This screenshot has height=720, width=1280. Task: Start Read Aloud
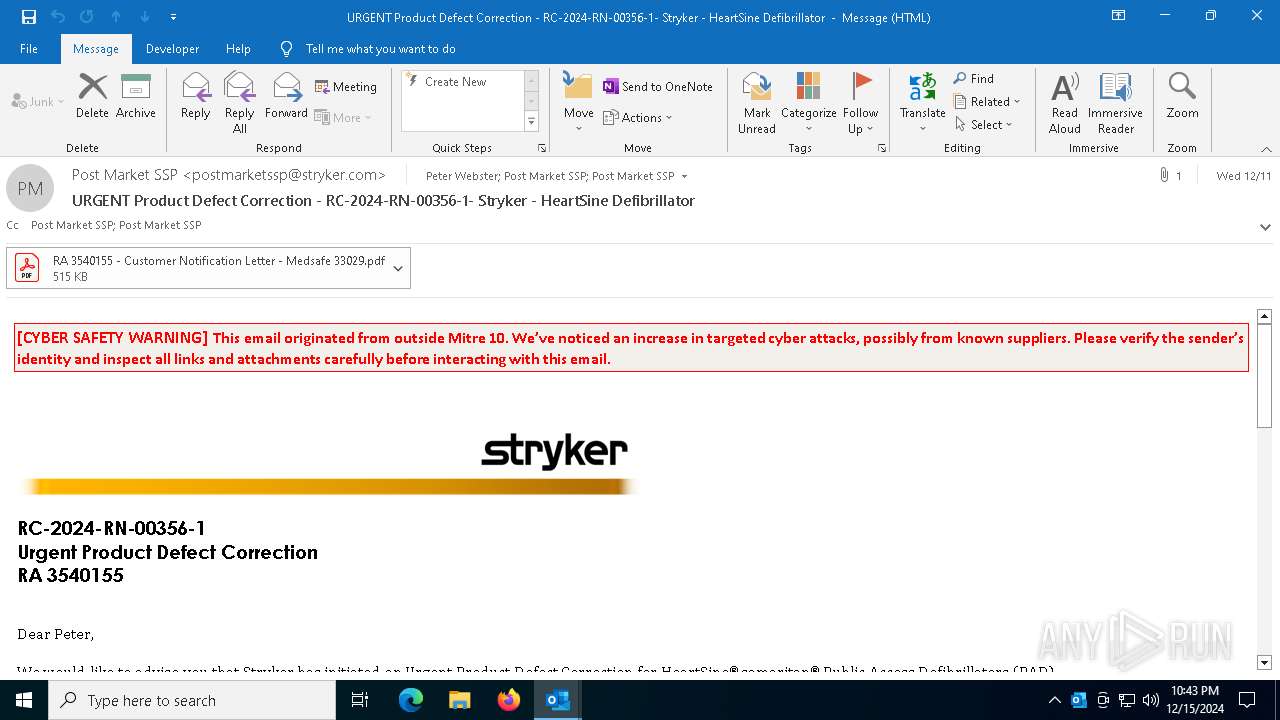(1065, 102)
